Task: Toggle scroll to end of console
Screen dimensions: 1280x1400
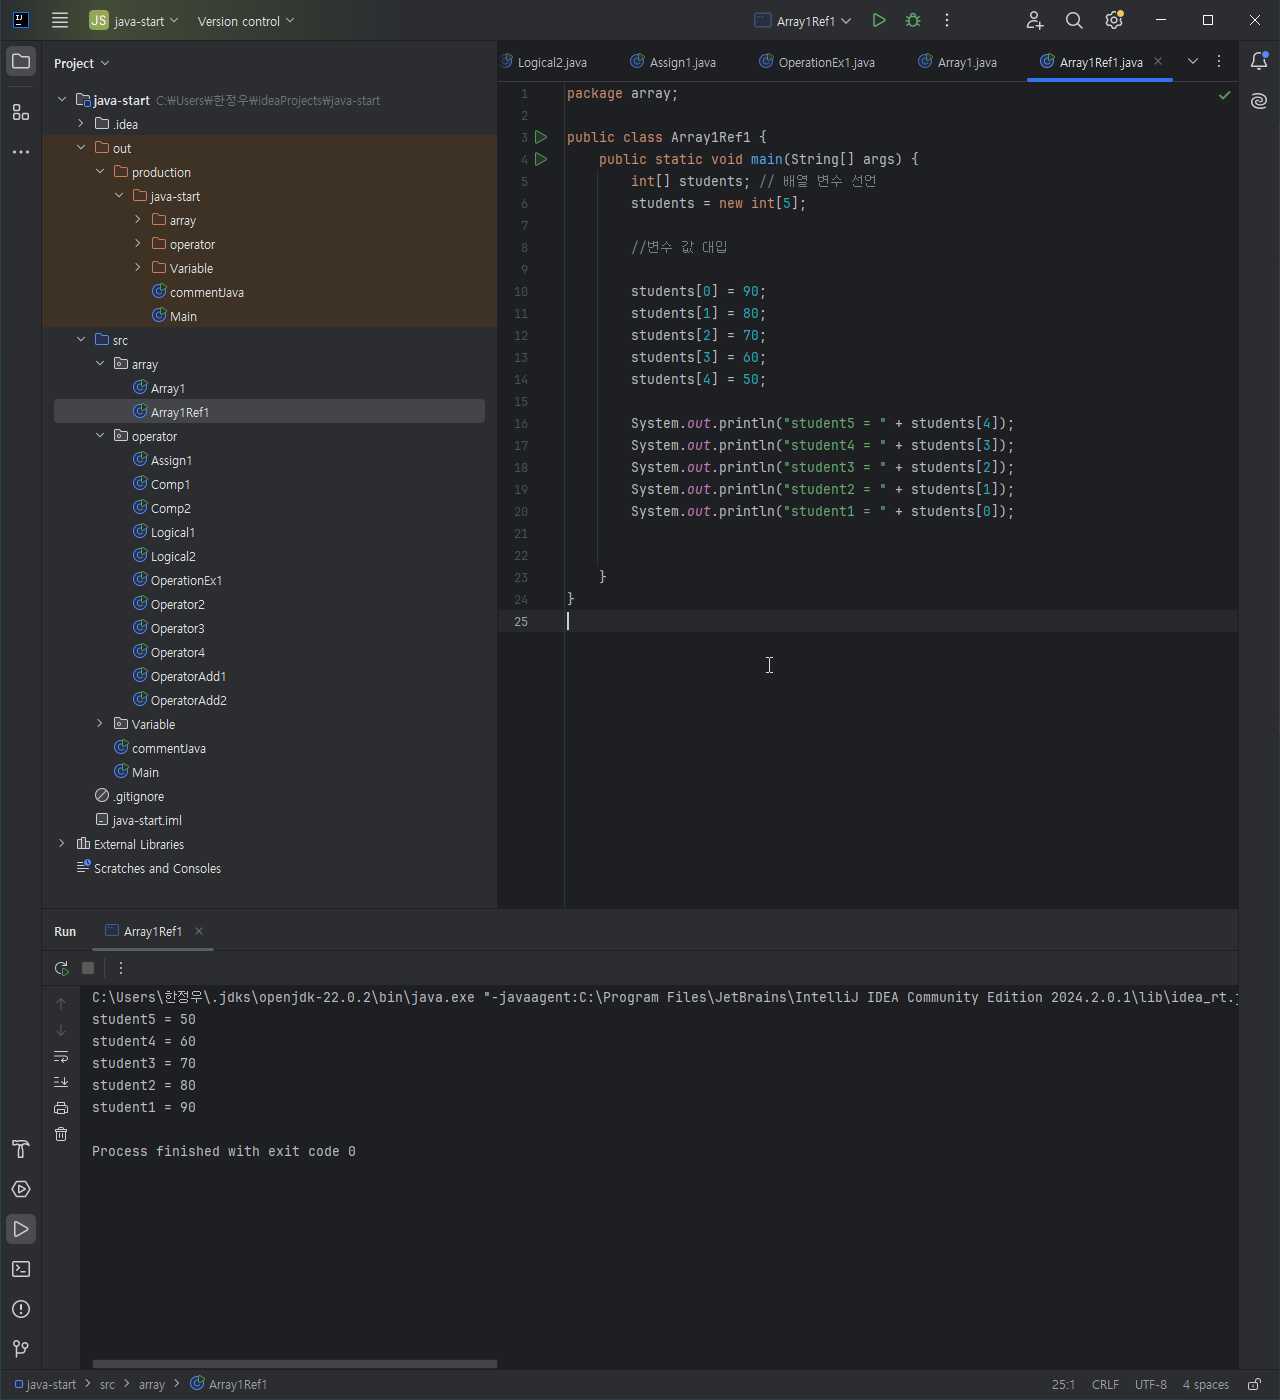Action: point(61,1082)
